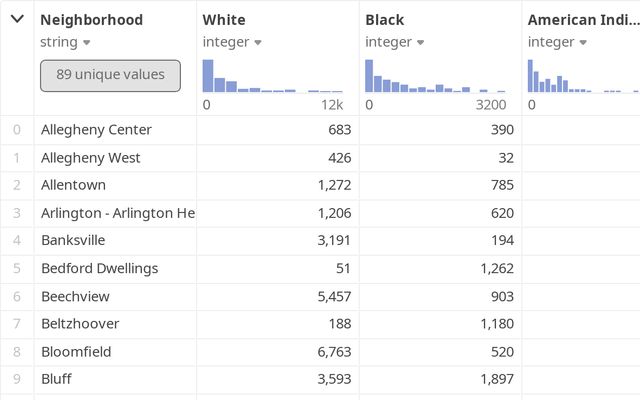Open the Black integer type dropdown
This screenshot has height=400, width=640.
[420, 42]
